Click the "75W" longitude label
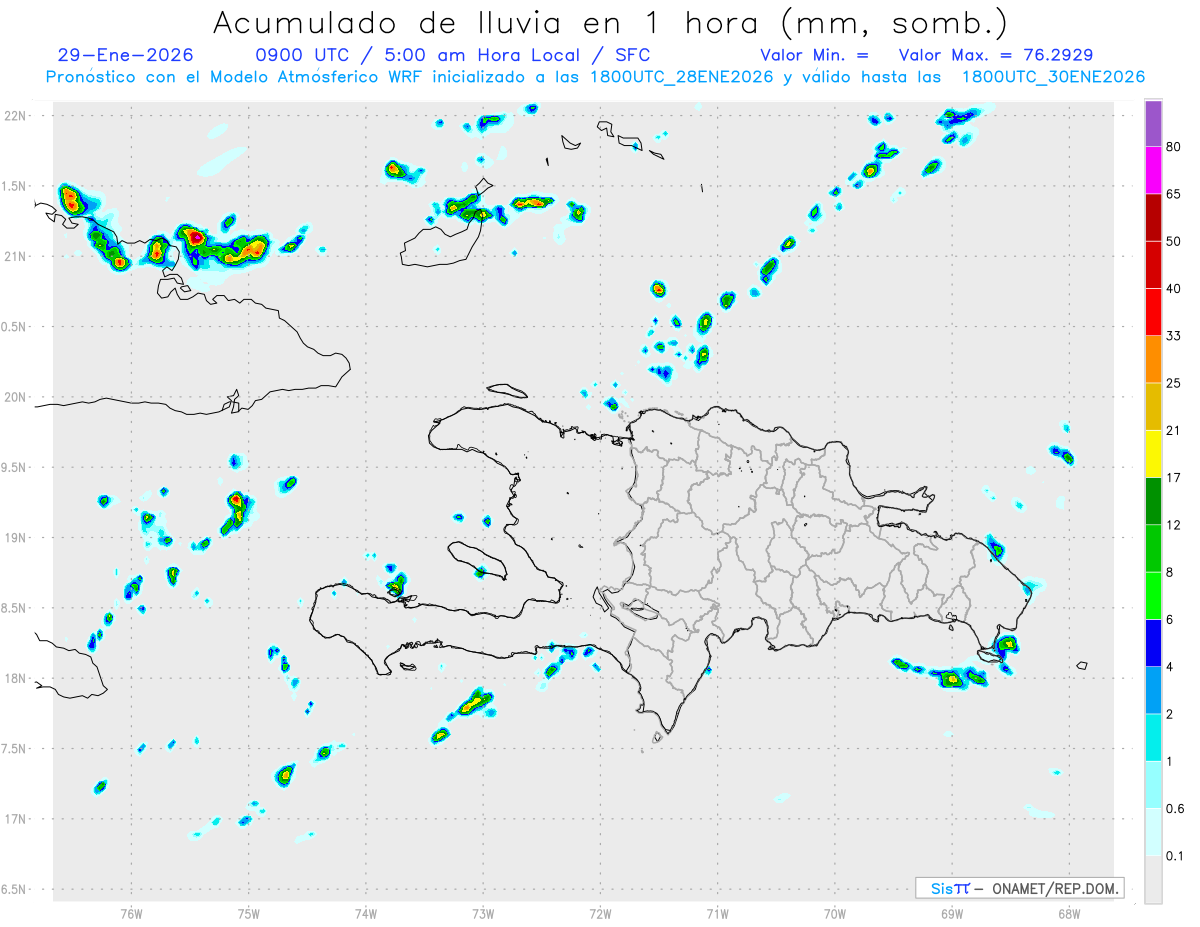 pyautogui.click(x=249, y=913)
